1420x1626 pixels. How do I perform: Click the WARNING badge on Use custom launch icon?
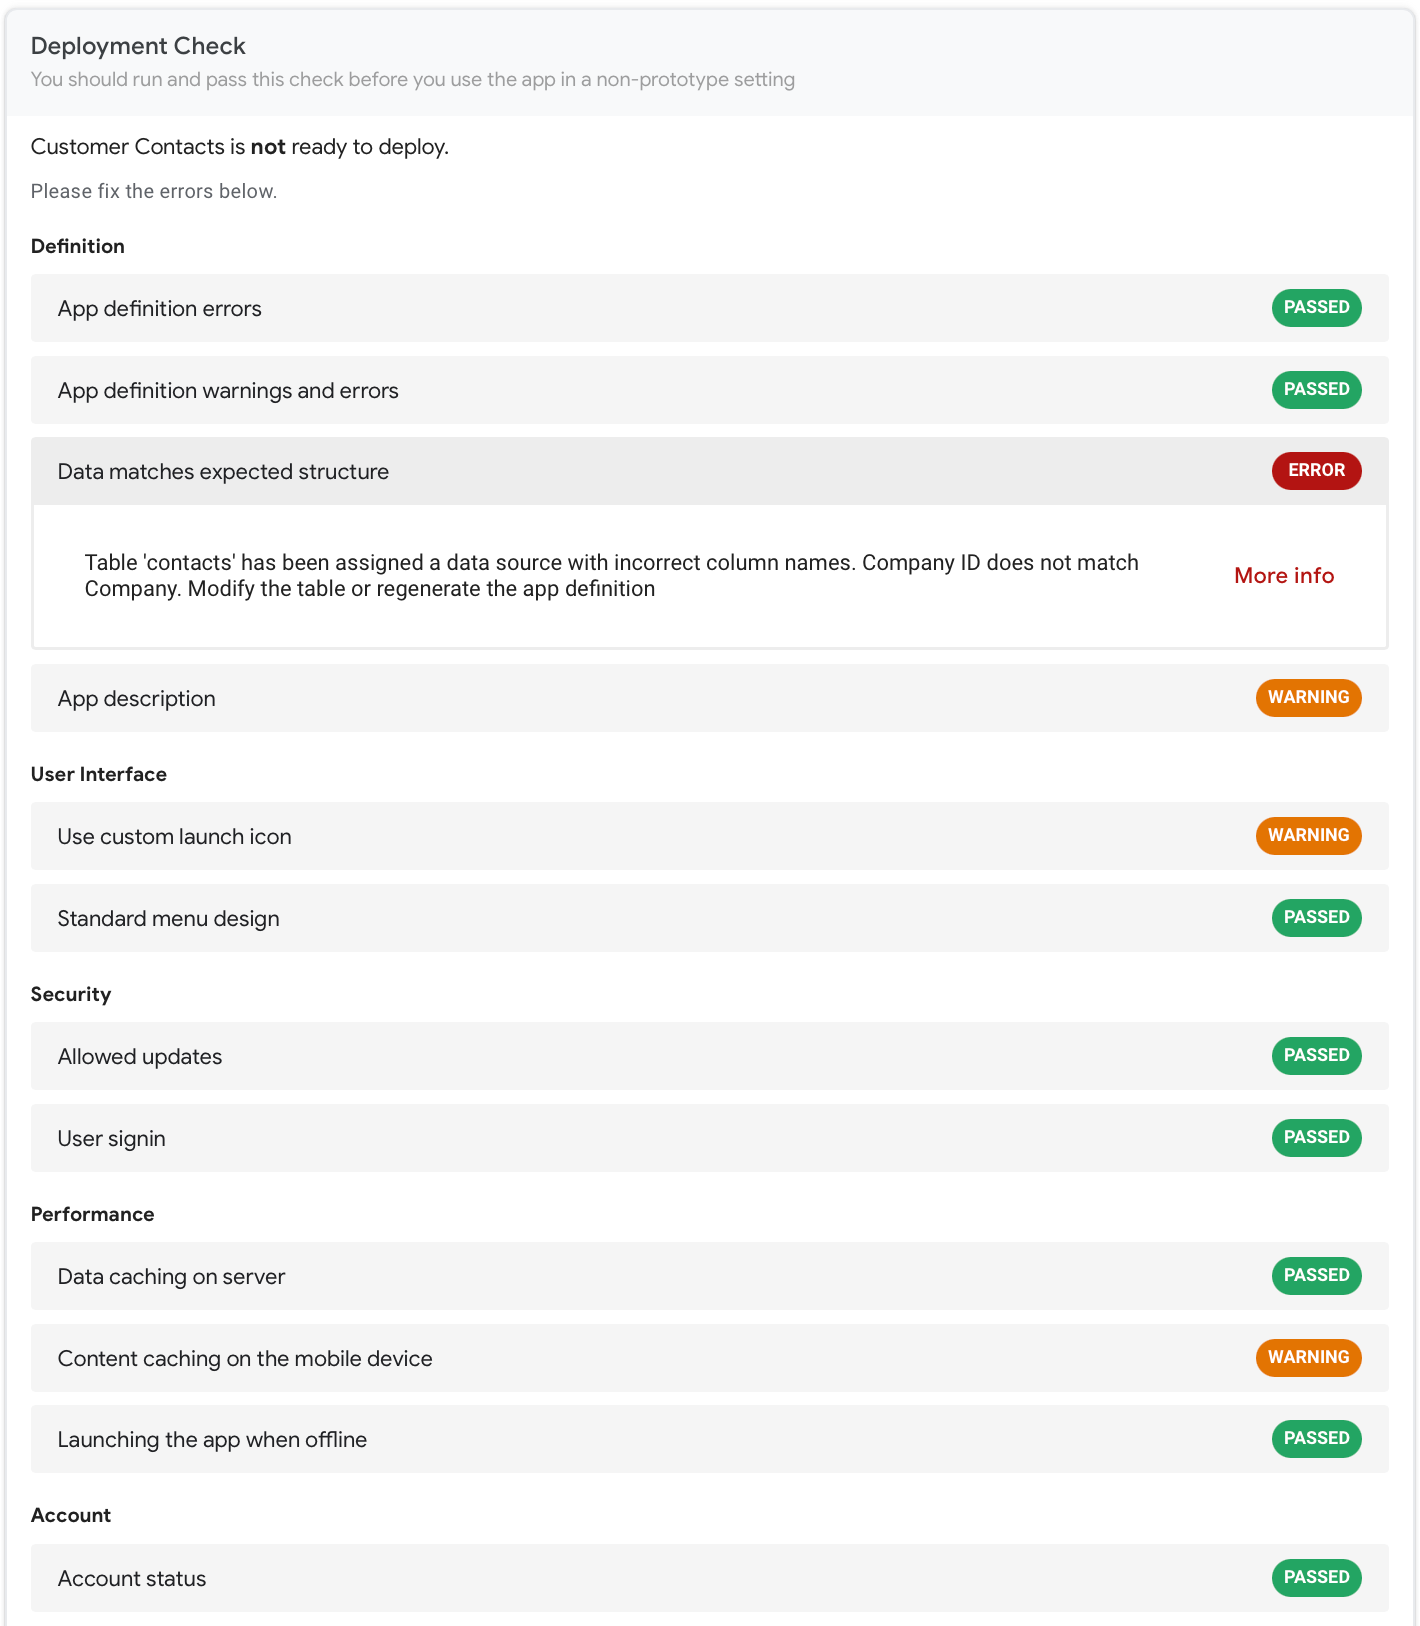tap(1308, 835)
